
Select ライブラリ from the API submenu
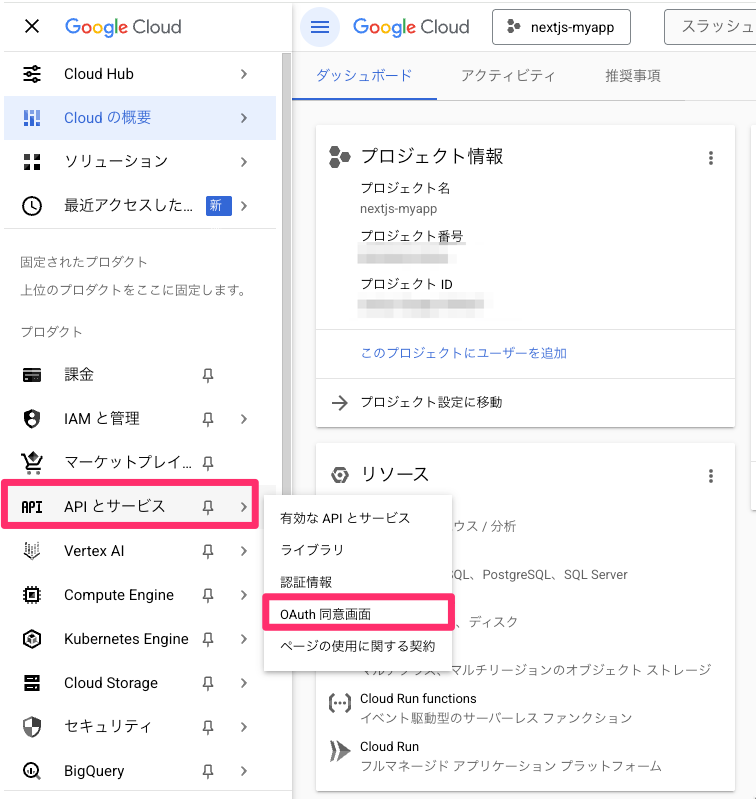click(358, 550)
